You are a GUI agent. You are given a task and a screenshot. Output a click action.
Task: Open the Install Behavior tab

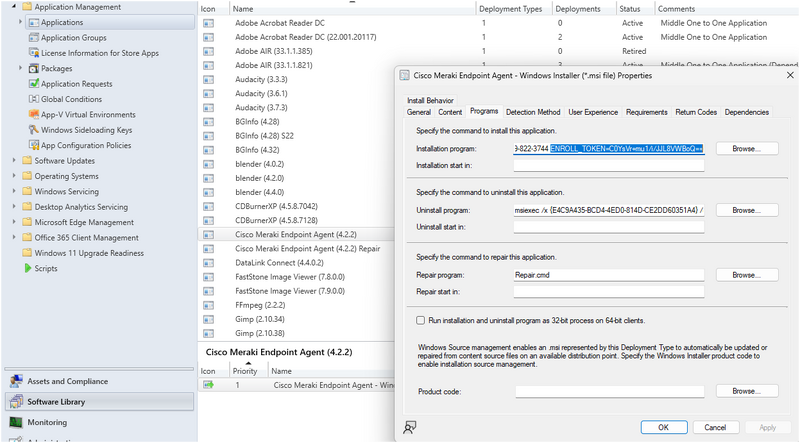click(x=430, y=101)
